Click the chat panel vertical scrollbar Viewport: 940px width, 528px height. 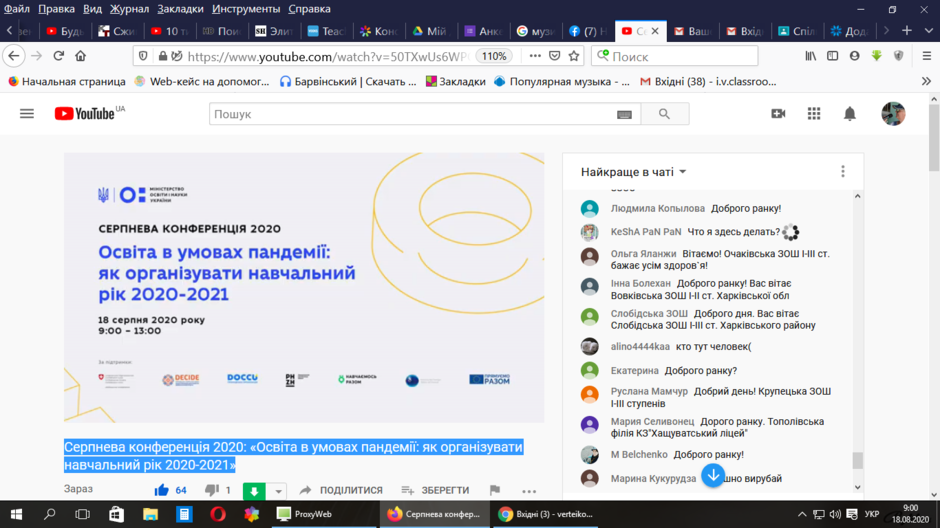click(x=857, y=342)
